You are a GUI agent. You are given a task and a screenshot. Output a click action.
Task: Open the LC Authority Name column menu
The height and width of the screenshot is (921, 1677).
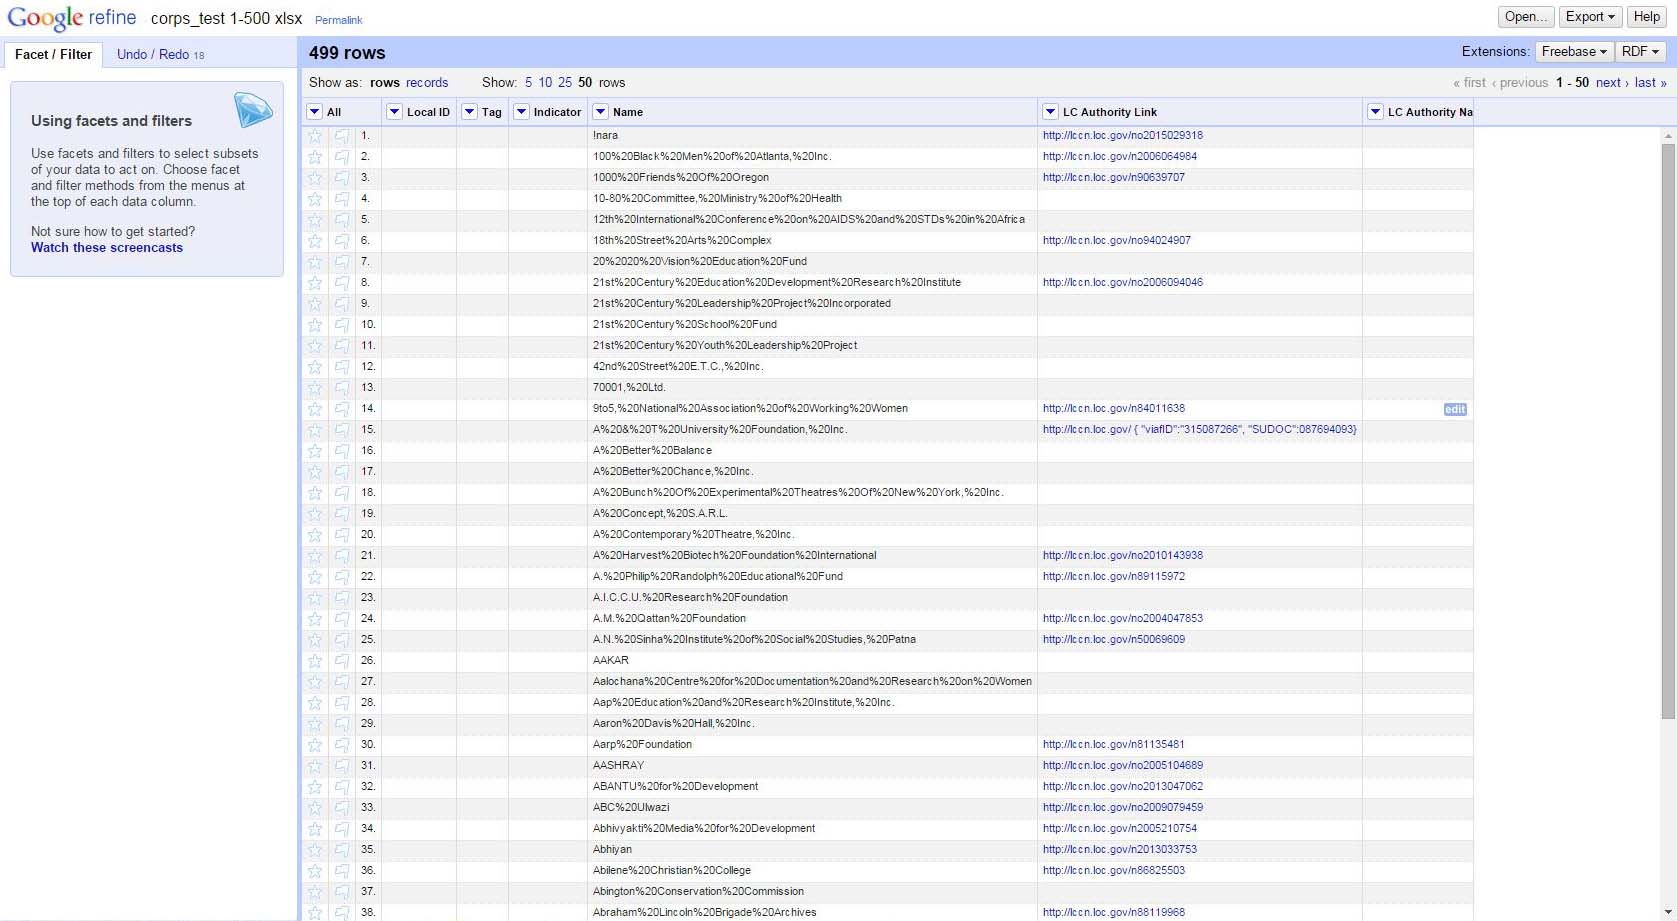tap(1375, 112)
